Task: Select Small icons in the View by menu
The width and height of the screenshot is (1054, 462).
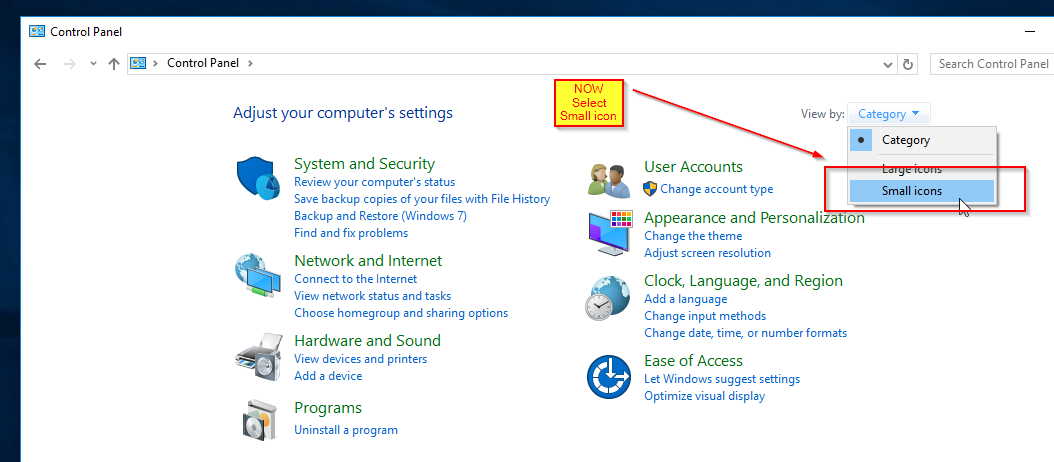Action: point(922,191)
